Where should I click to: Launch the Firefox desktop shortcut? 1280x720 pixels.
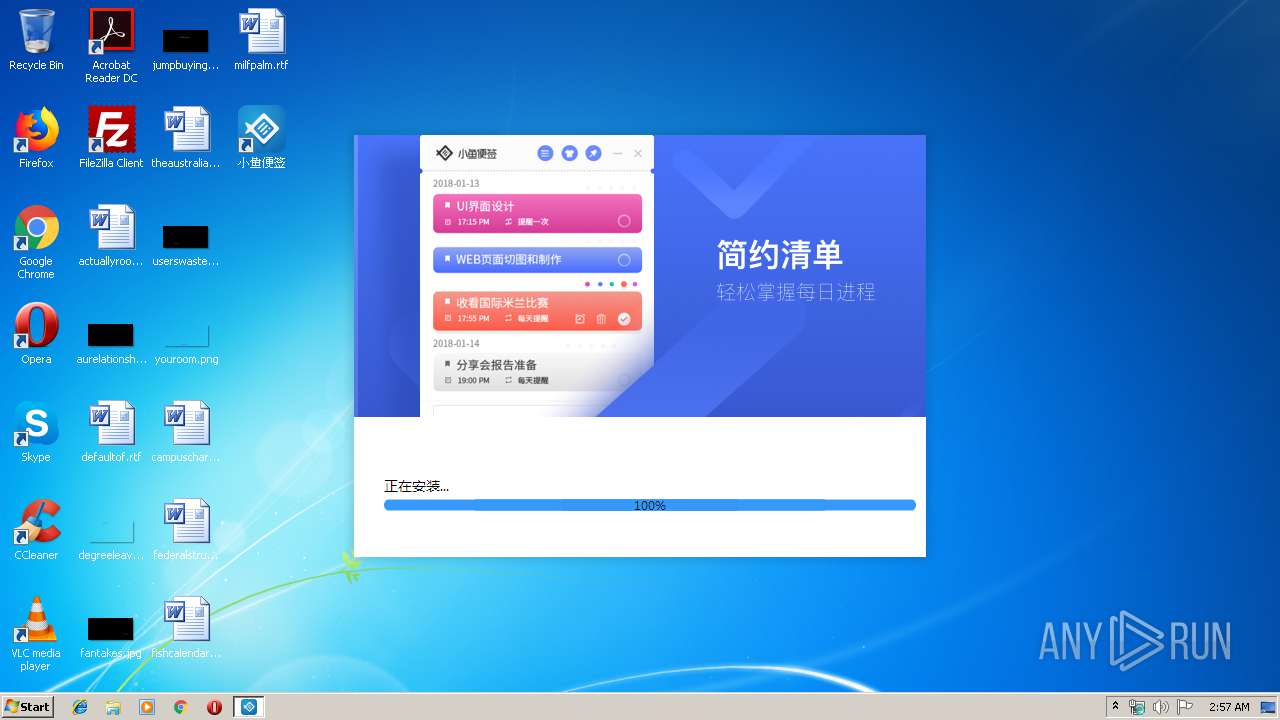pyautogui.click(x=36, y=138)
